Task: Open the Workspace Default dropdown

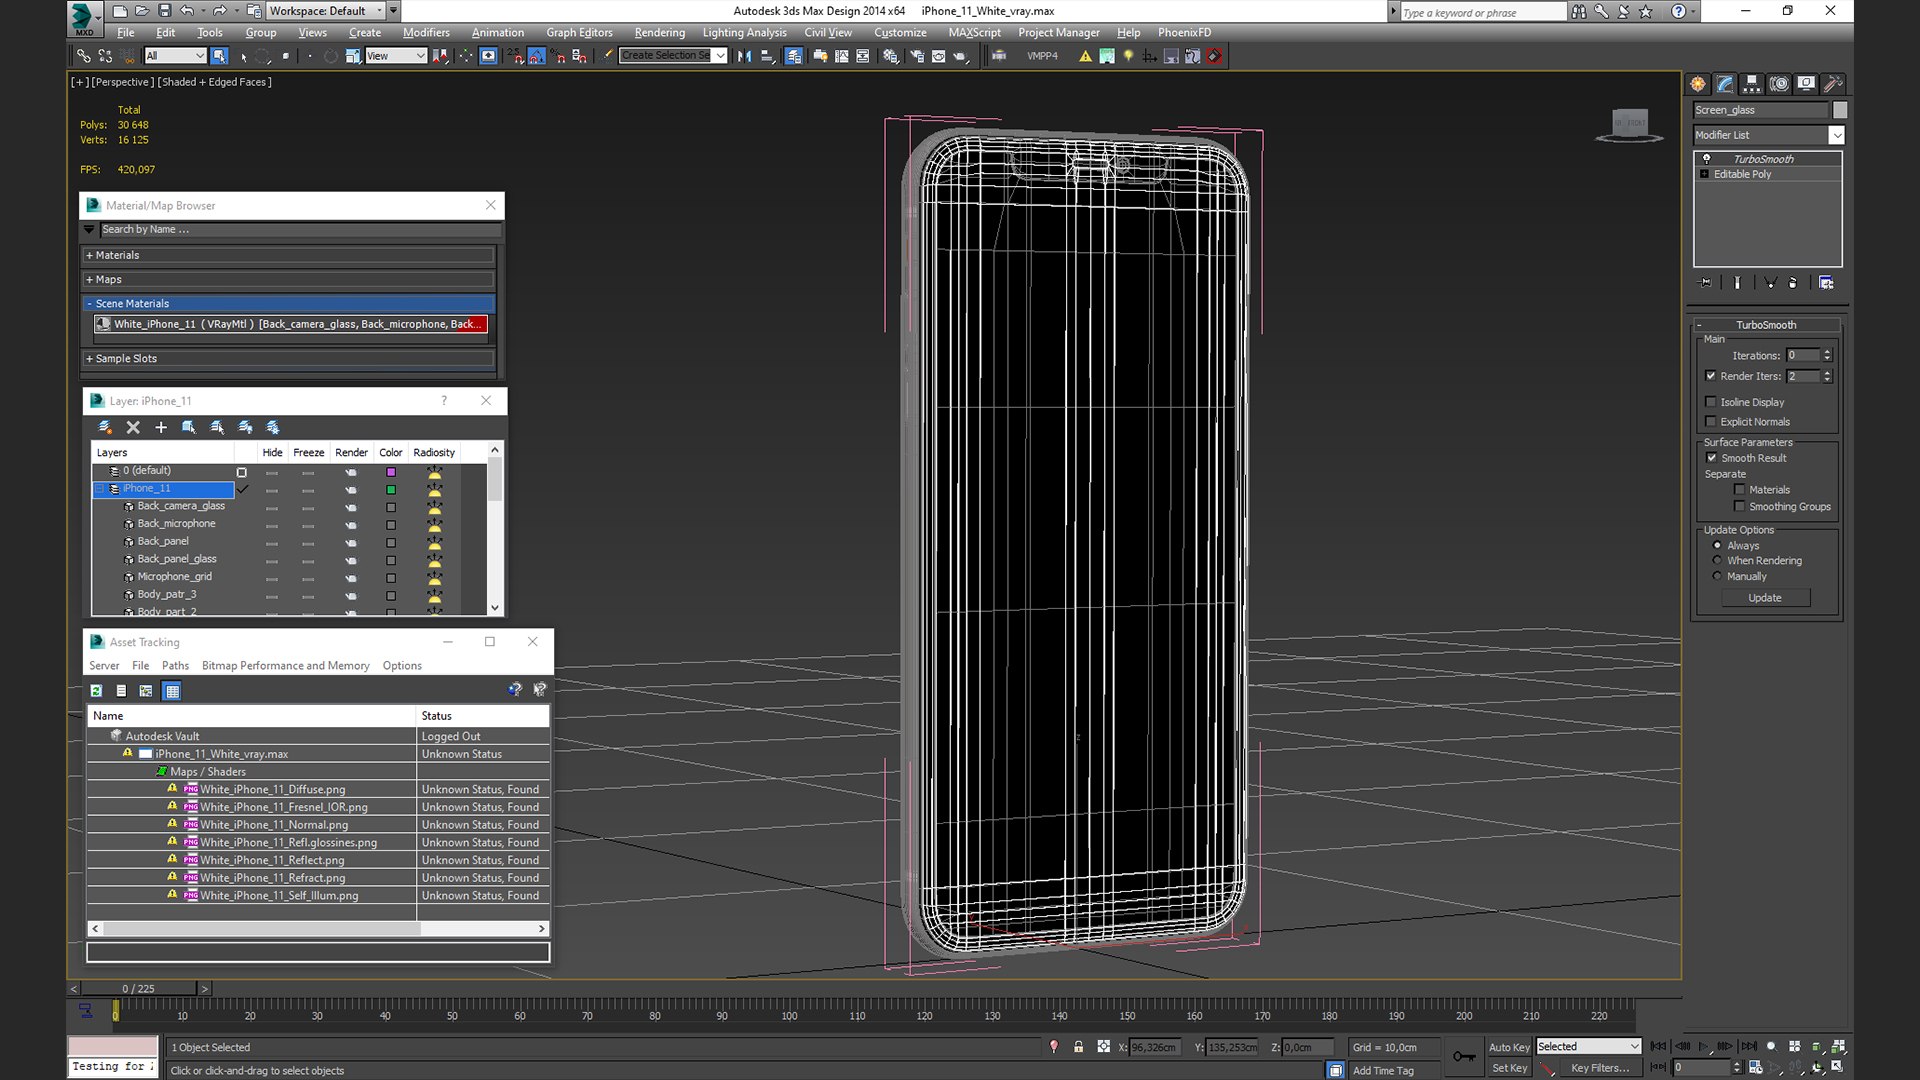Action: (327, 11)
